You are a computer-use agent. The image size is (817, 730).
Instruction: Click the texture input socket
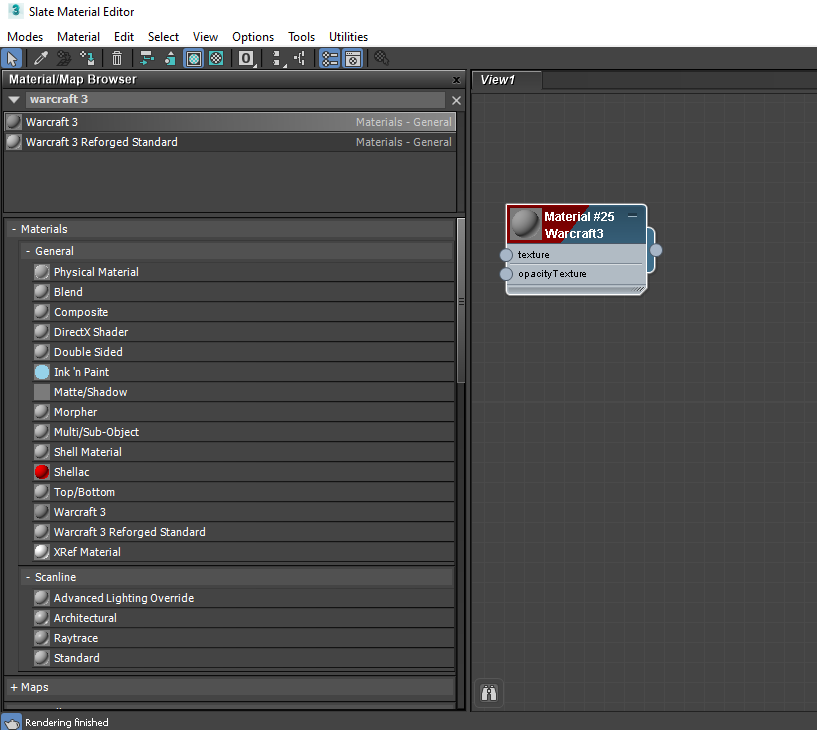506,255
